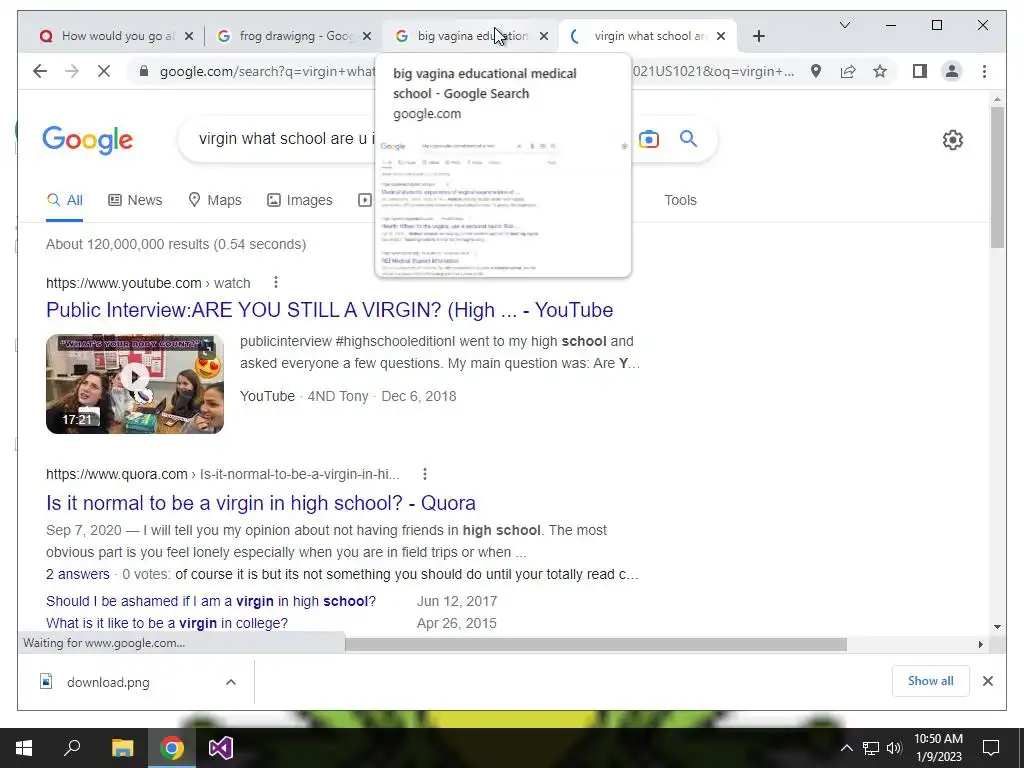Close the 'frog drawigng' tab
Image resolution: width=1024 pixels, height=768 pixels.
tap(367, 37)
